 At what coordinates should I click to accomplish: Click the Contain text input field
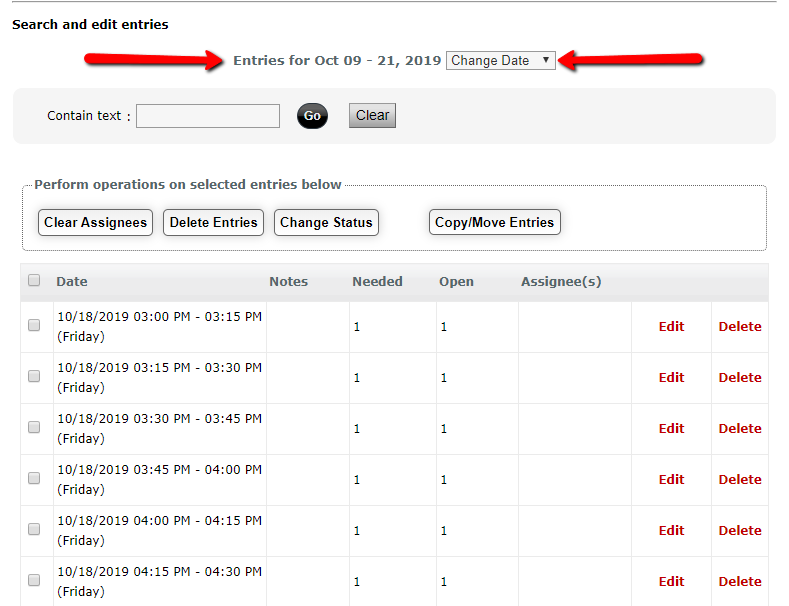[x=208, y=116]
